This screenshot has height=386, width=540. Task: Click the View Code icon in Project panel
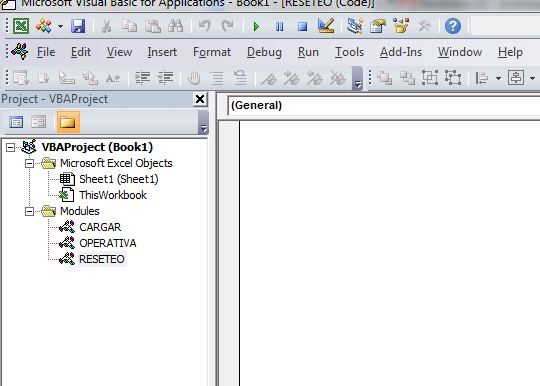coord(16,122)
